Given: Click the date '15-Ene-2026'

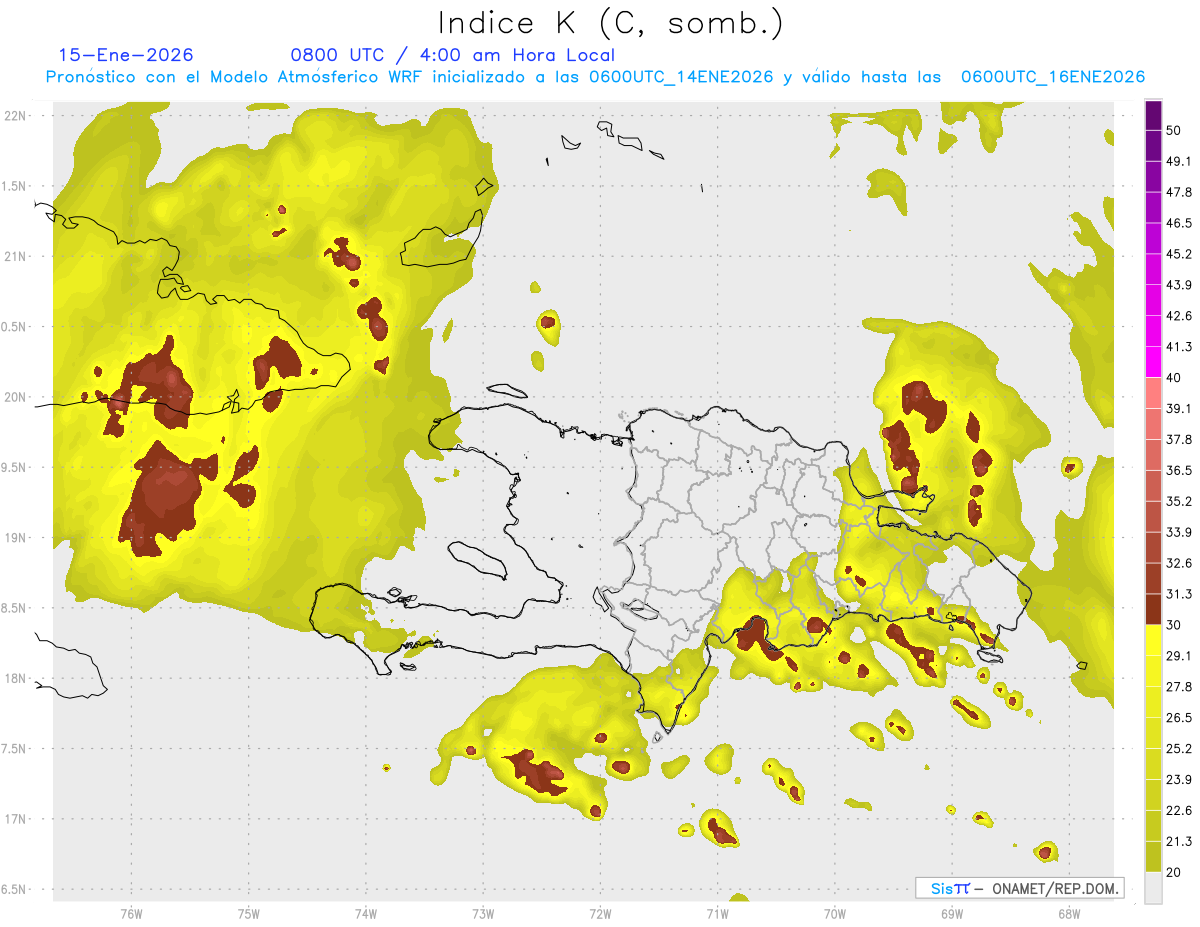Looking at the screenshot, I should (x=126, y=55).
